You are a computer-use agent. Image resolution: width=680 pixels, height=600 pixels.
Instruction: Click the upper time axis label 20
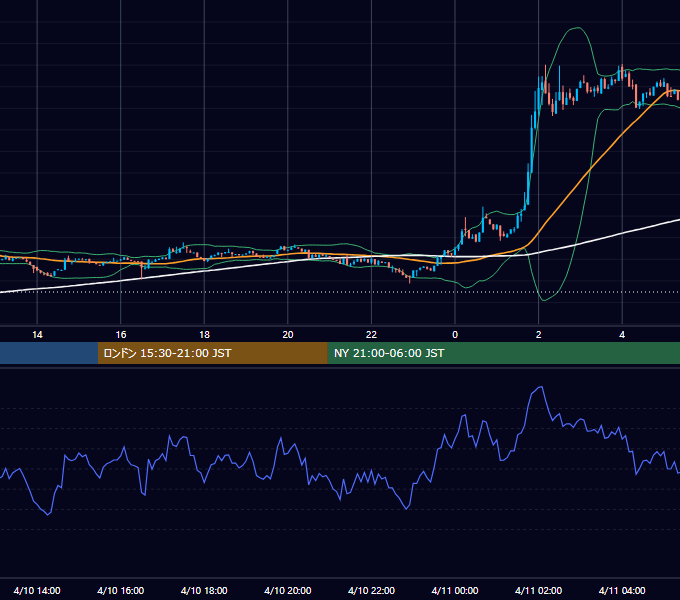point(288,334)
